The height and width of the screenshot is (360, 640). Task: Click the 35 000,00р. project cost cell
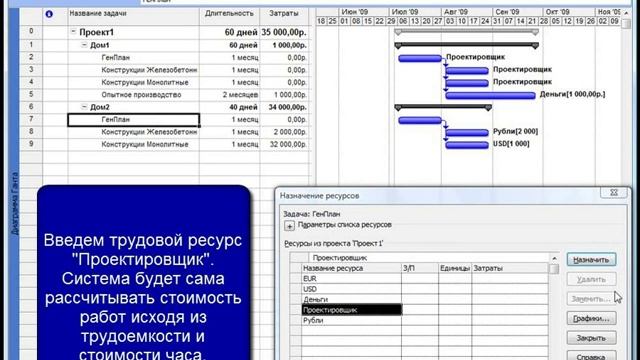(x=284, y=32)
